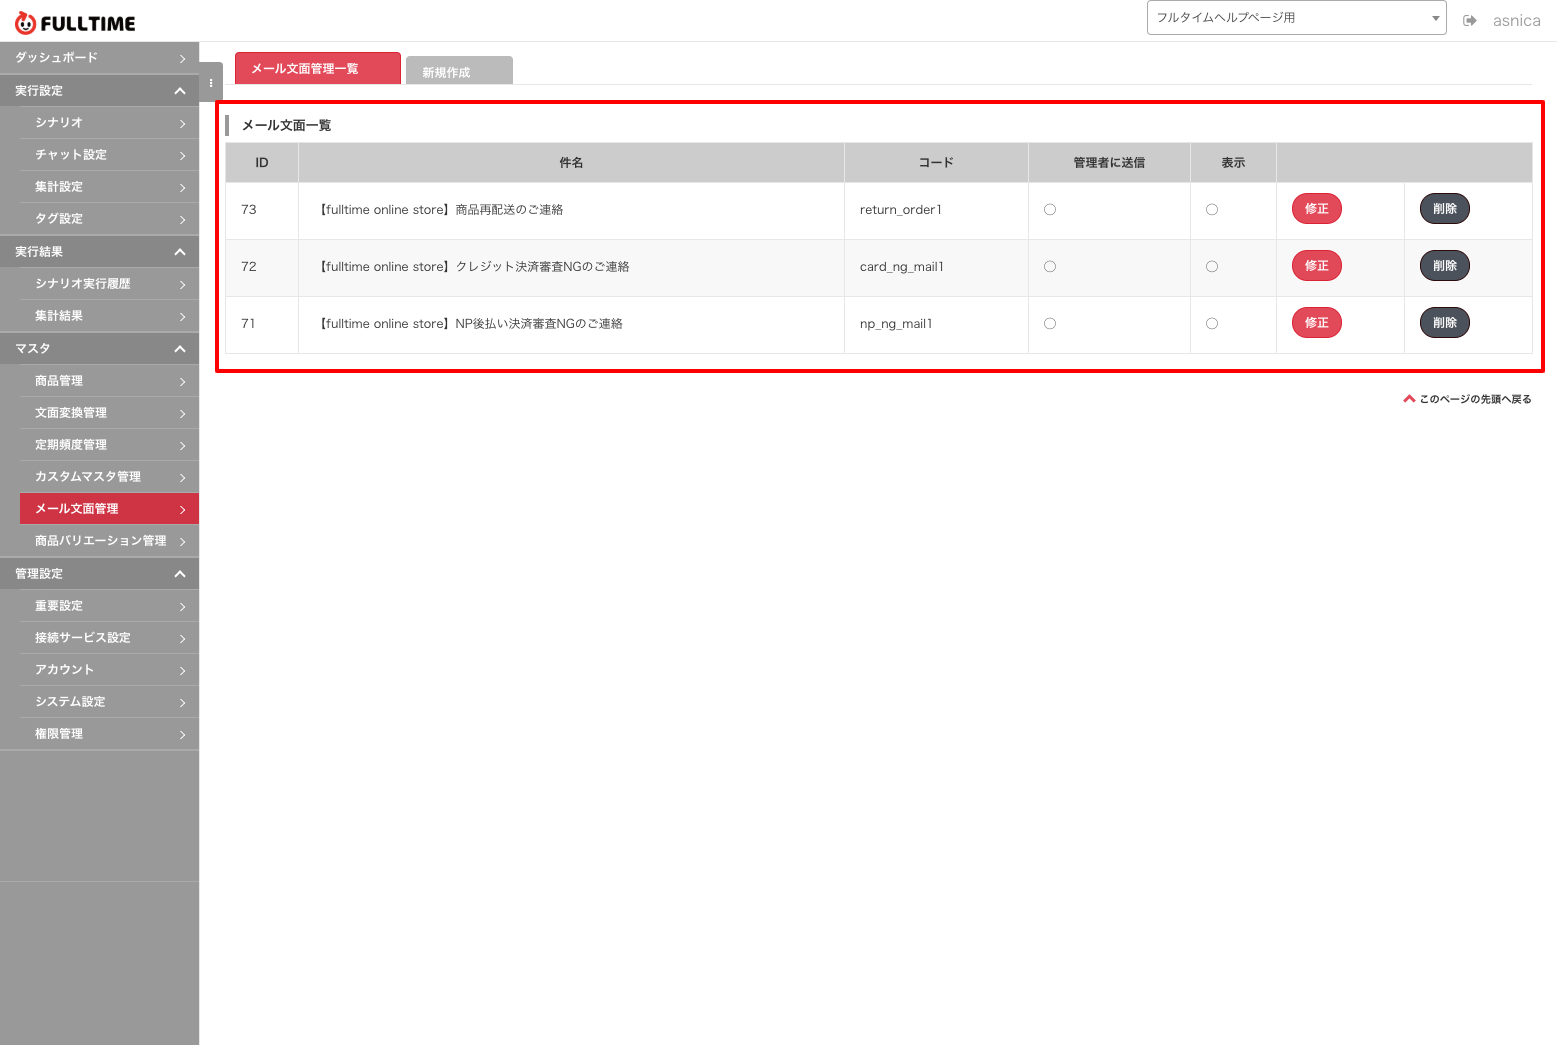This screenshot has width=1557, height=1045.
Task: Toggle 表示 radio for card_ng_mail1 row
Action: 1212,267
